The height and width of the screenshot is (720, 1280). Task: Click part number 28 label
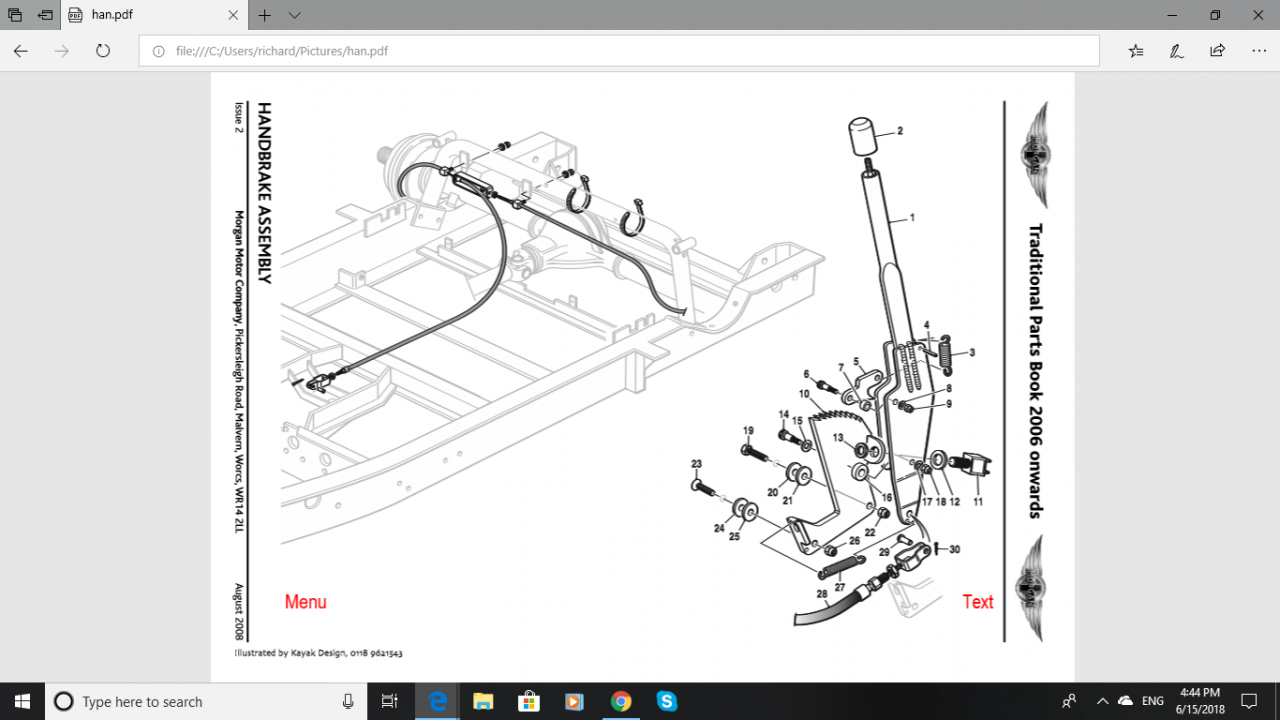822,594
